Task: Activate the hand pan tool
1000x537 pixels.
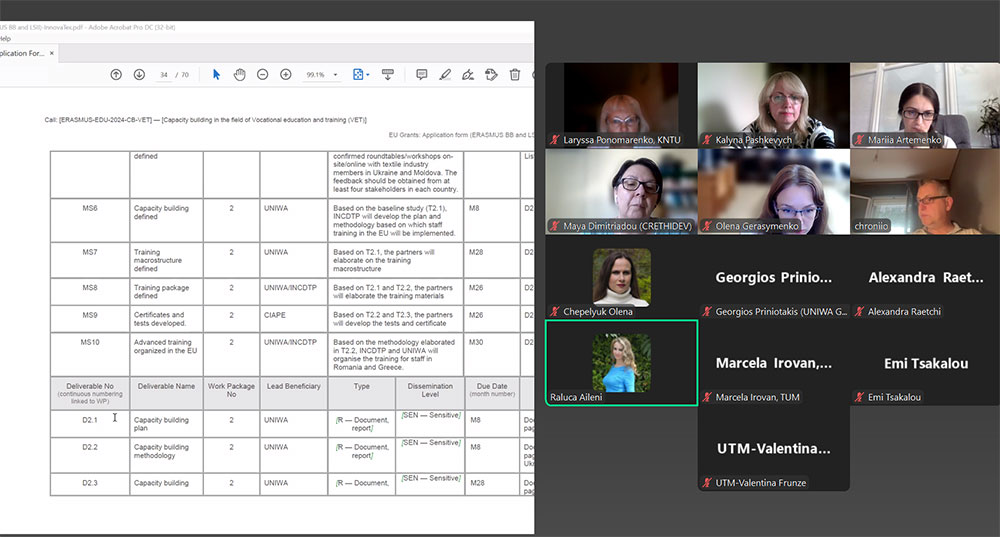Action: (239, 75)
